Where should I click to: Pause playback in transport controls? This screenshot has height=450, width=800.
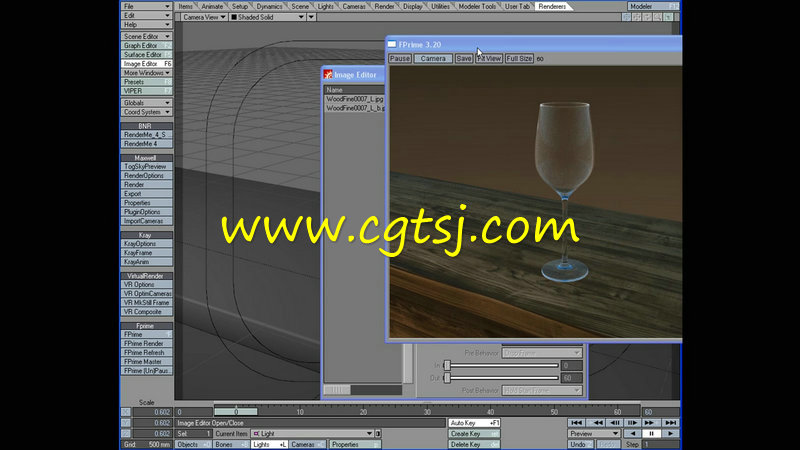coord(652,434)
